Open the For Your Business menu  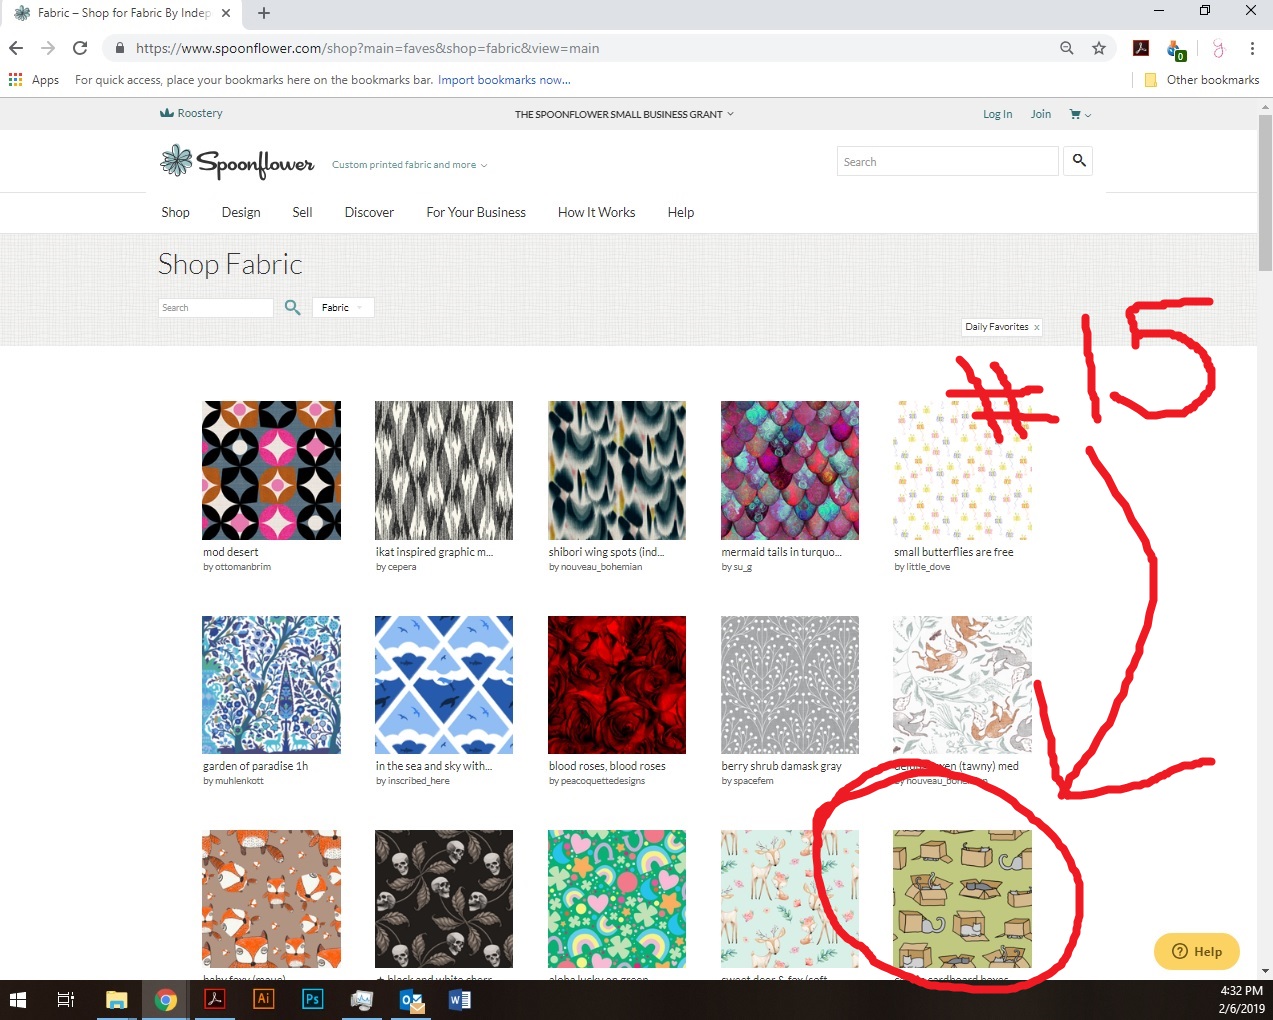point(476,212)
